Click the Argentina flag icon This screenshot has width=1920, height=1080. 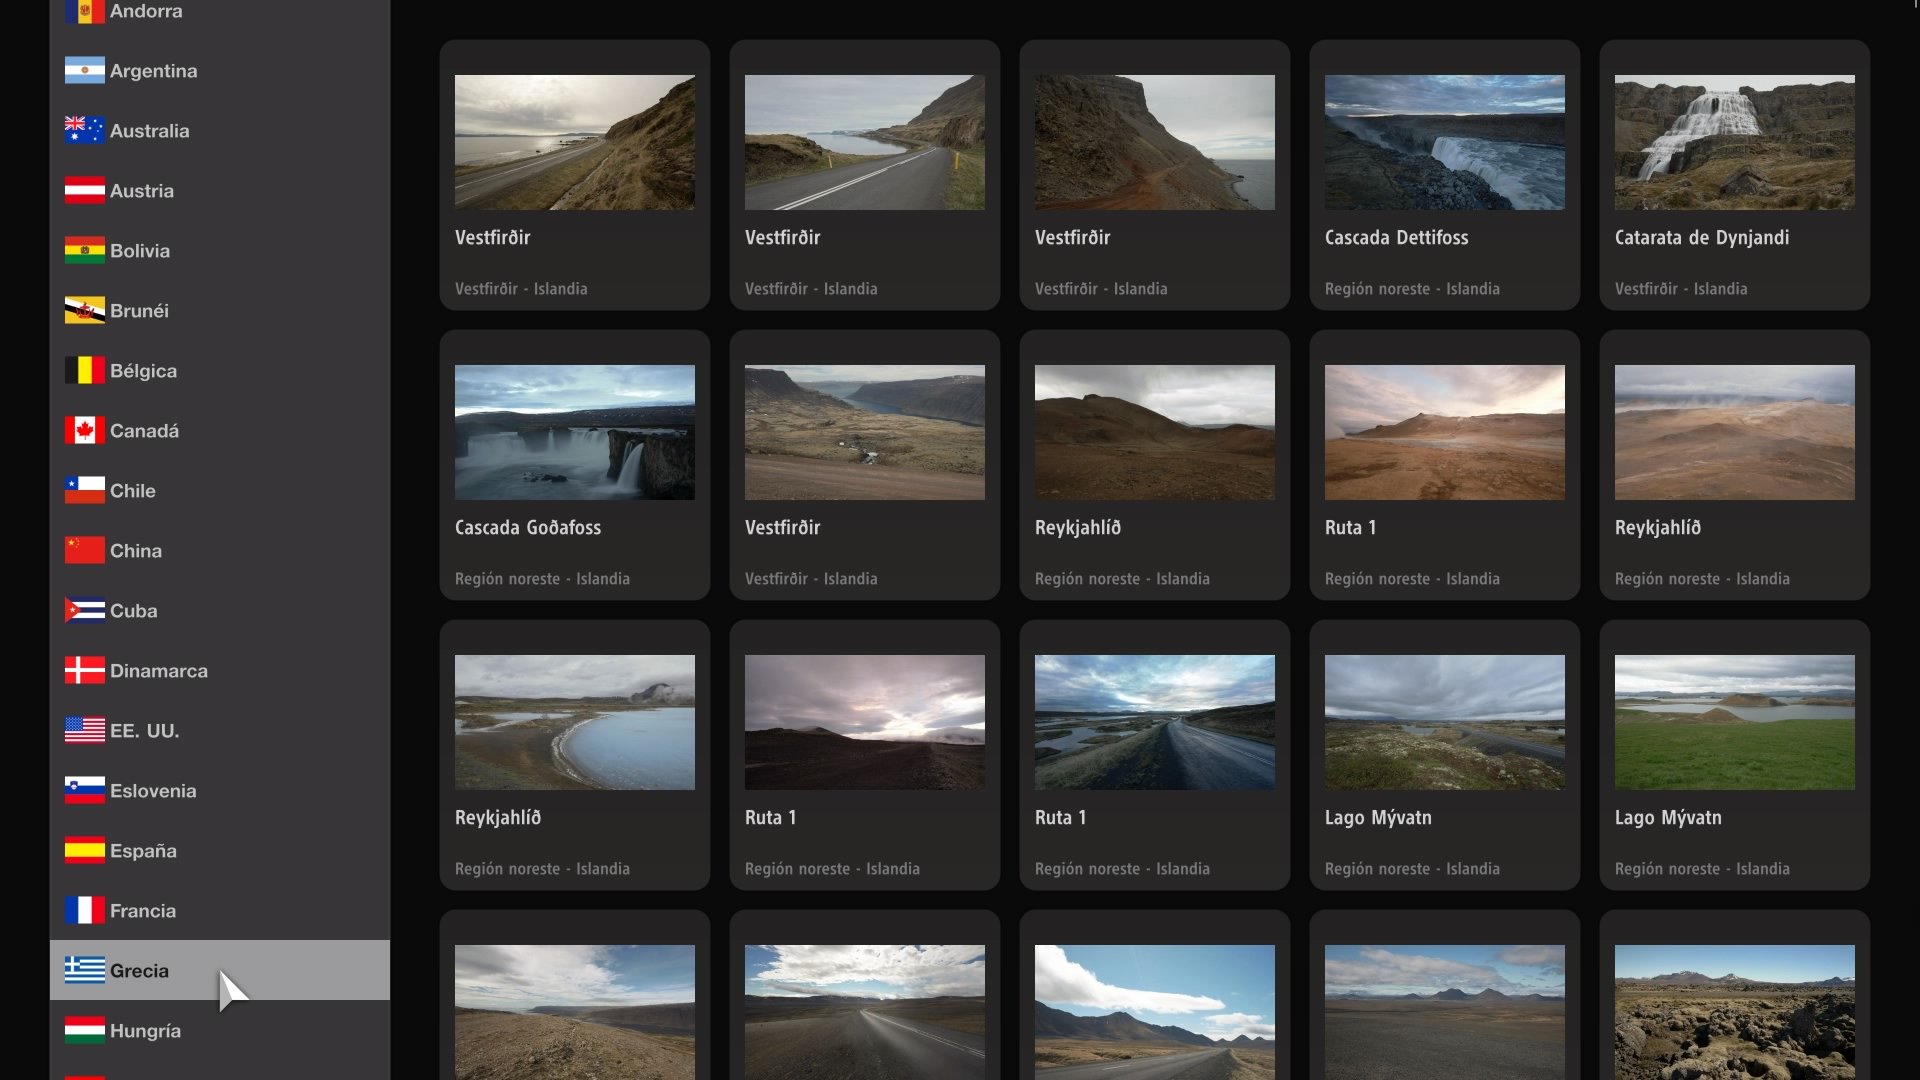click(x=84, y=71)
